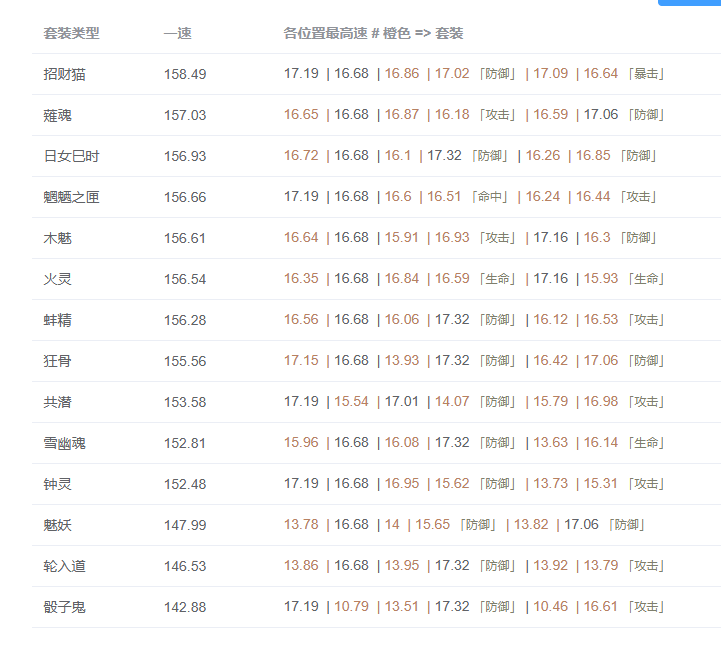Image resolution: width=721 pixels, height=649 pixels.
Task: Select the 轮入道 row name
Action: [64, 566]
